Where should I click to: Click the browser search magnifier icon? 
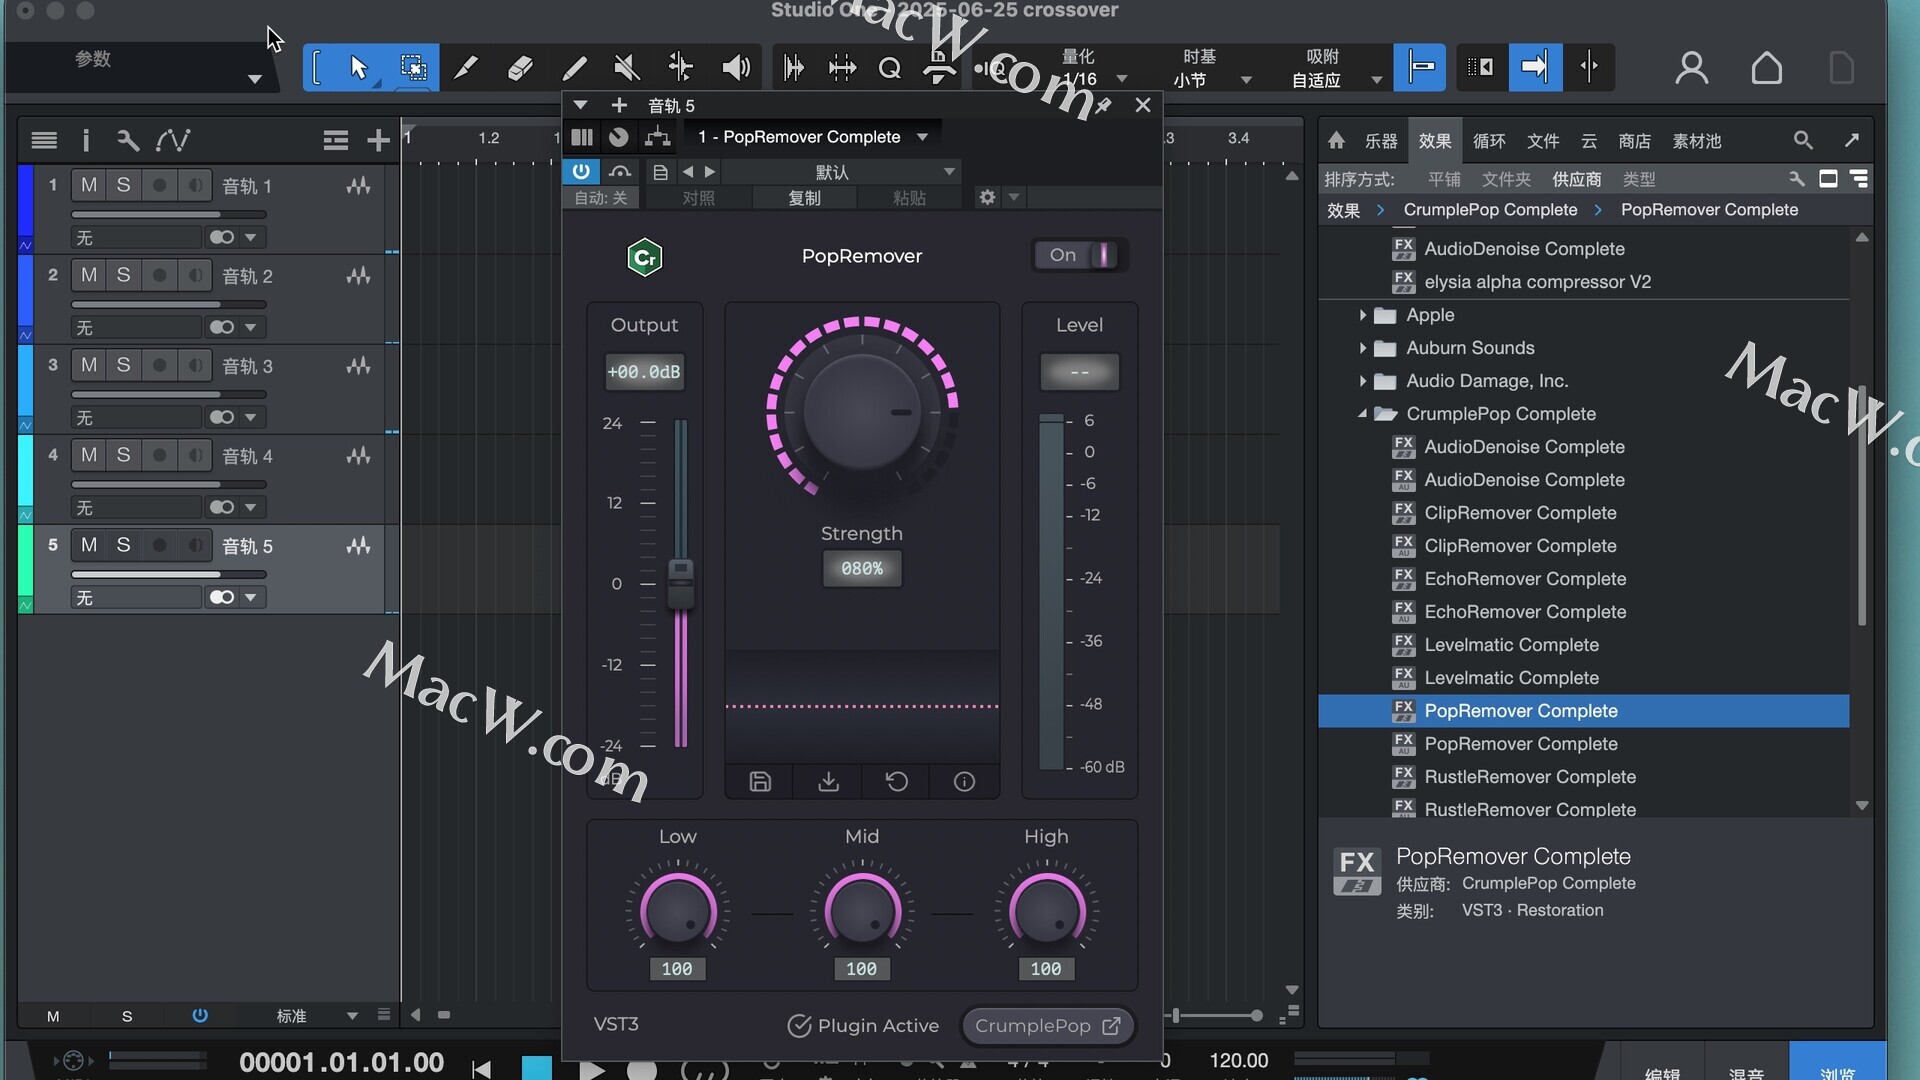click(x=1803, y=141)
